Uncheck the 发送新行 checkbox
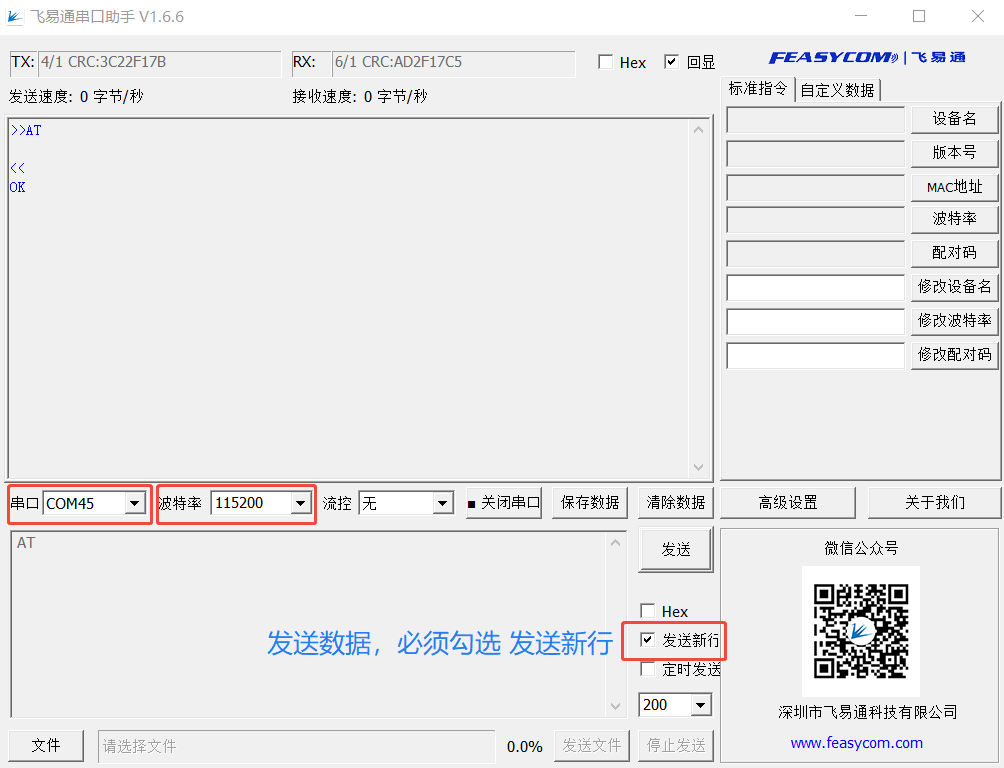1004x768 pixels. tap(648, 640)
